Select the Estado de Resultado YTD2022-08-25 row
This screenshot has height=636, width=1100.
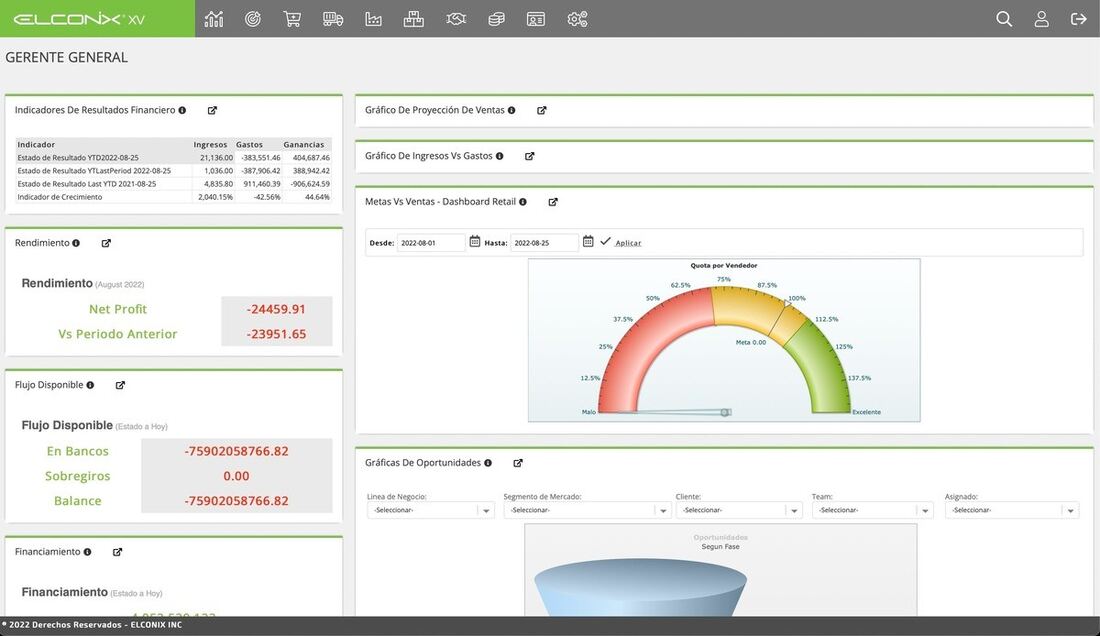173,158
